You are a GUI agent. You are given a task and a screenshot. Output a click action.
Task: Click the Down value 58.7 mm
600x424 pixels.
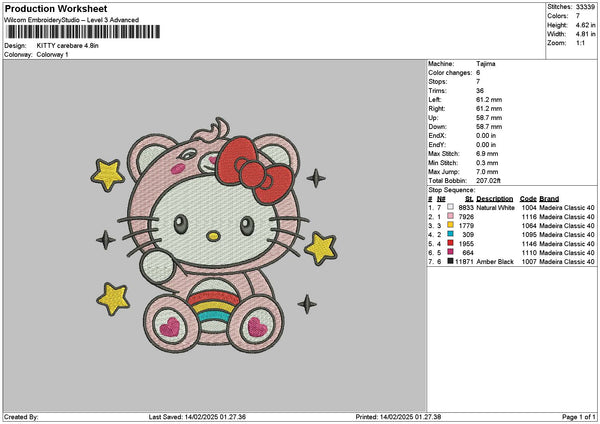489,127
